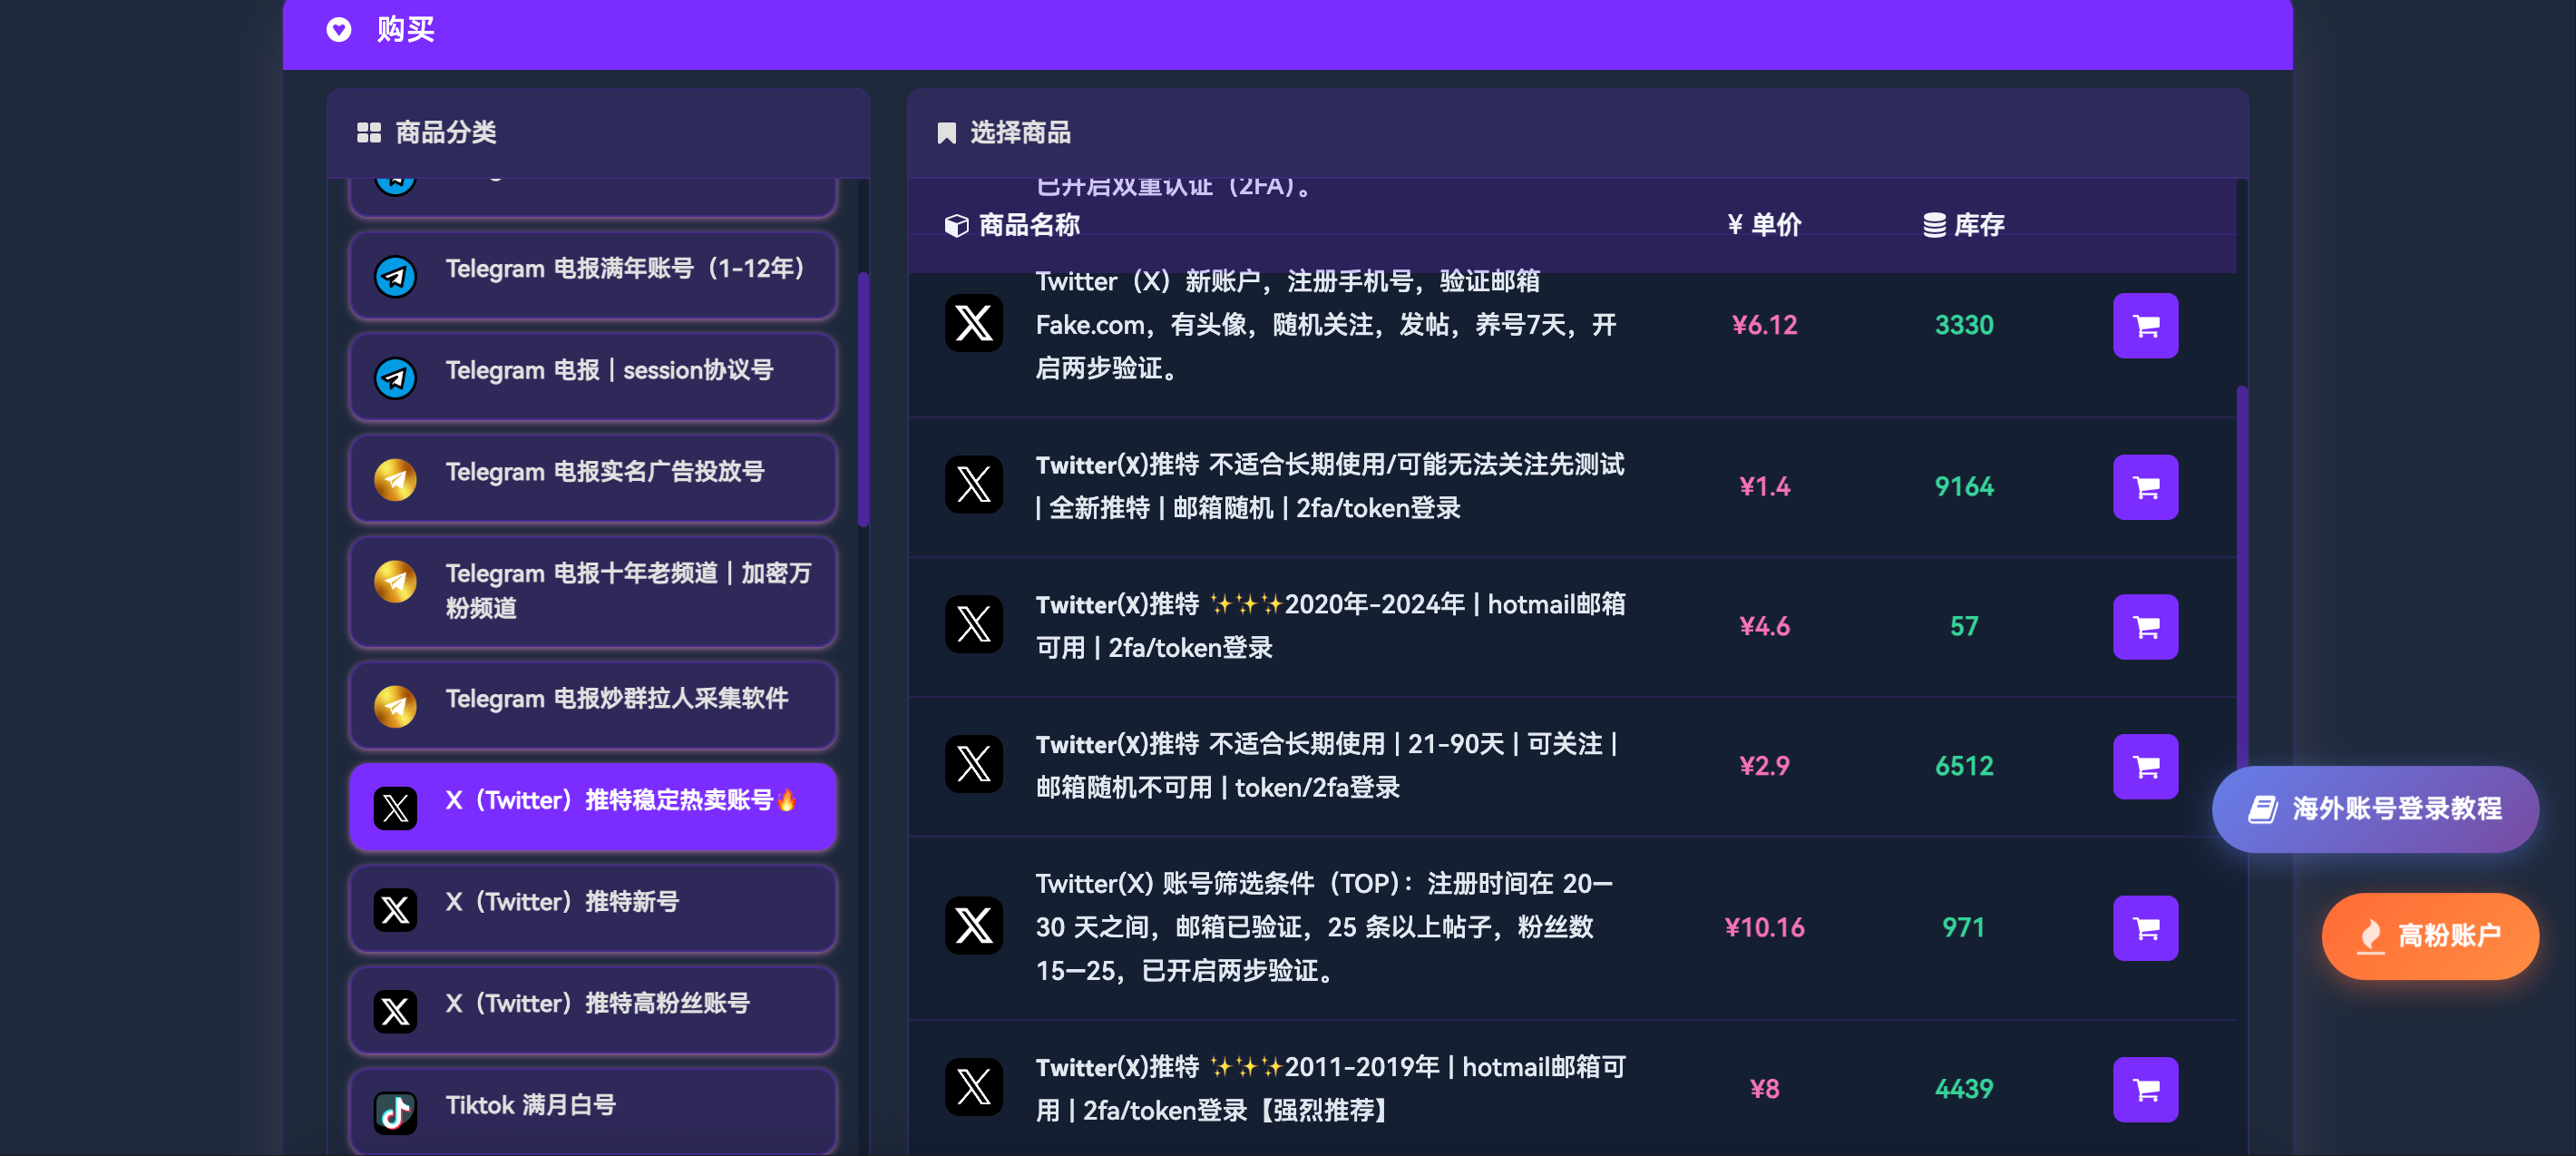Click the heart icon beside 购买 header
Viewport: 2576px width, 1156px height.
pyautogui.click(x=339, y=30)
